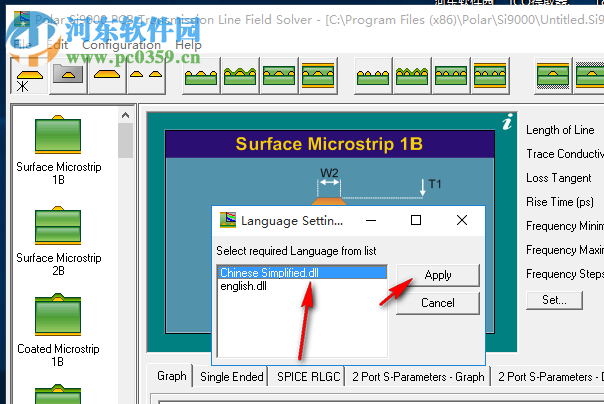Select four-bump structure icon with two orange planes
This screenshot has height=404, width=604.
(490, 75)
